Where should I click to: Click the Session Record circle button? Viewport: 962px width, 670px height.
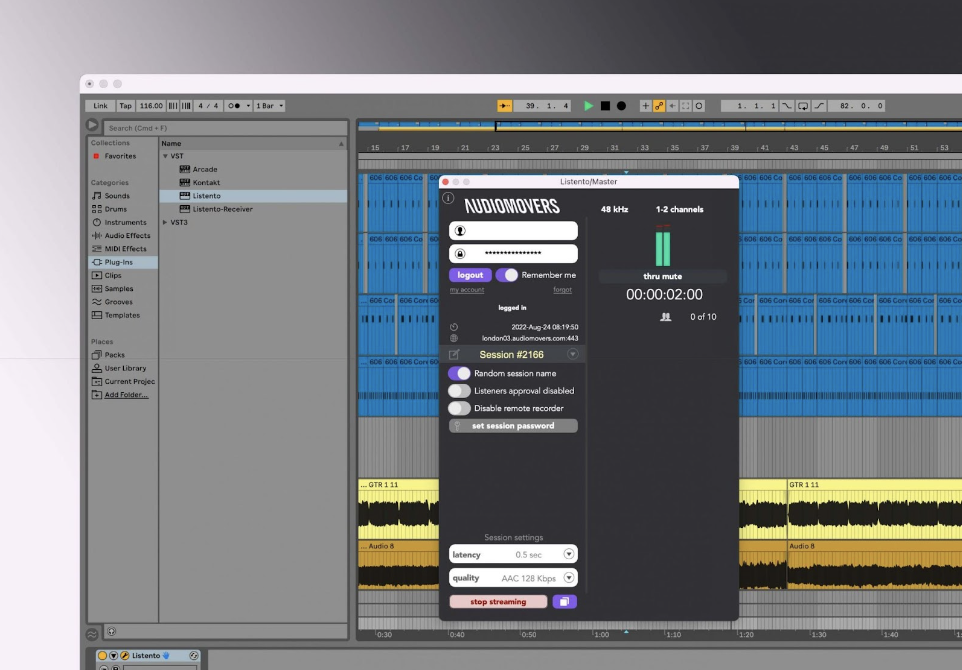click(x=699, y=106)
